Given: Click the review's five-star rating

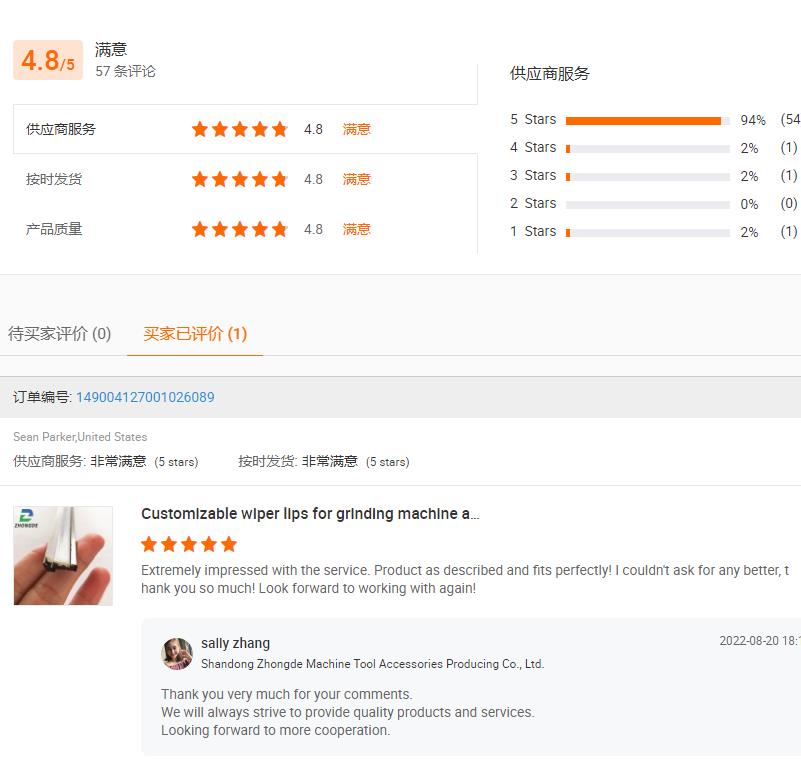Looking at the screenshot, I should tap(189, 544).
